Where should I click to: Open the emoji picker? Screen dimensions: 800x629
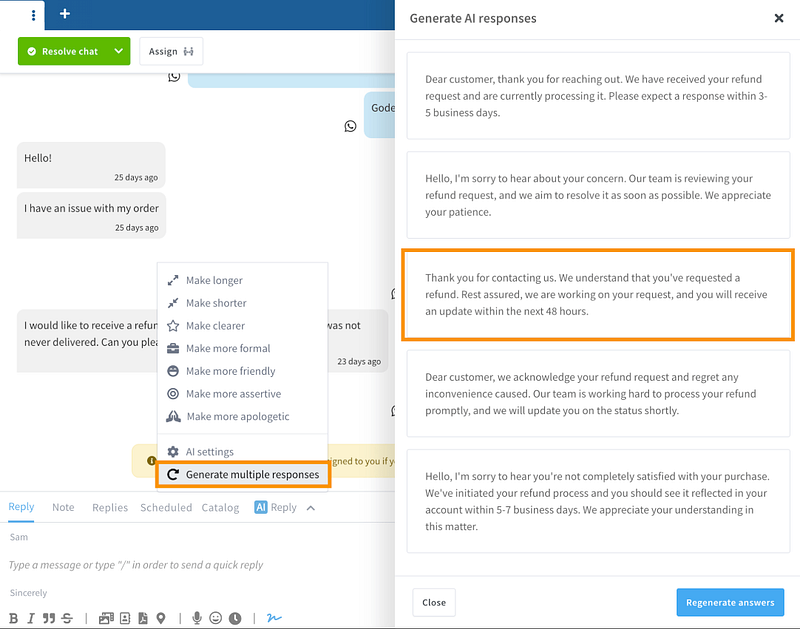tap(215, 618)
